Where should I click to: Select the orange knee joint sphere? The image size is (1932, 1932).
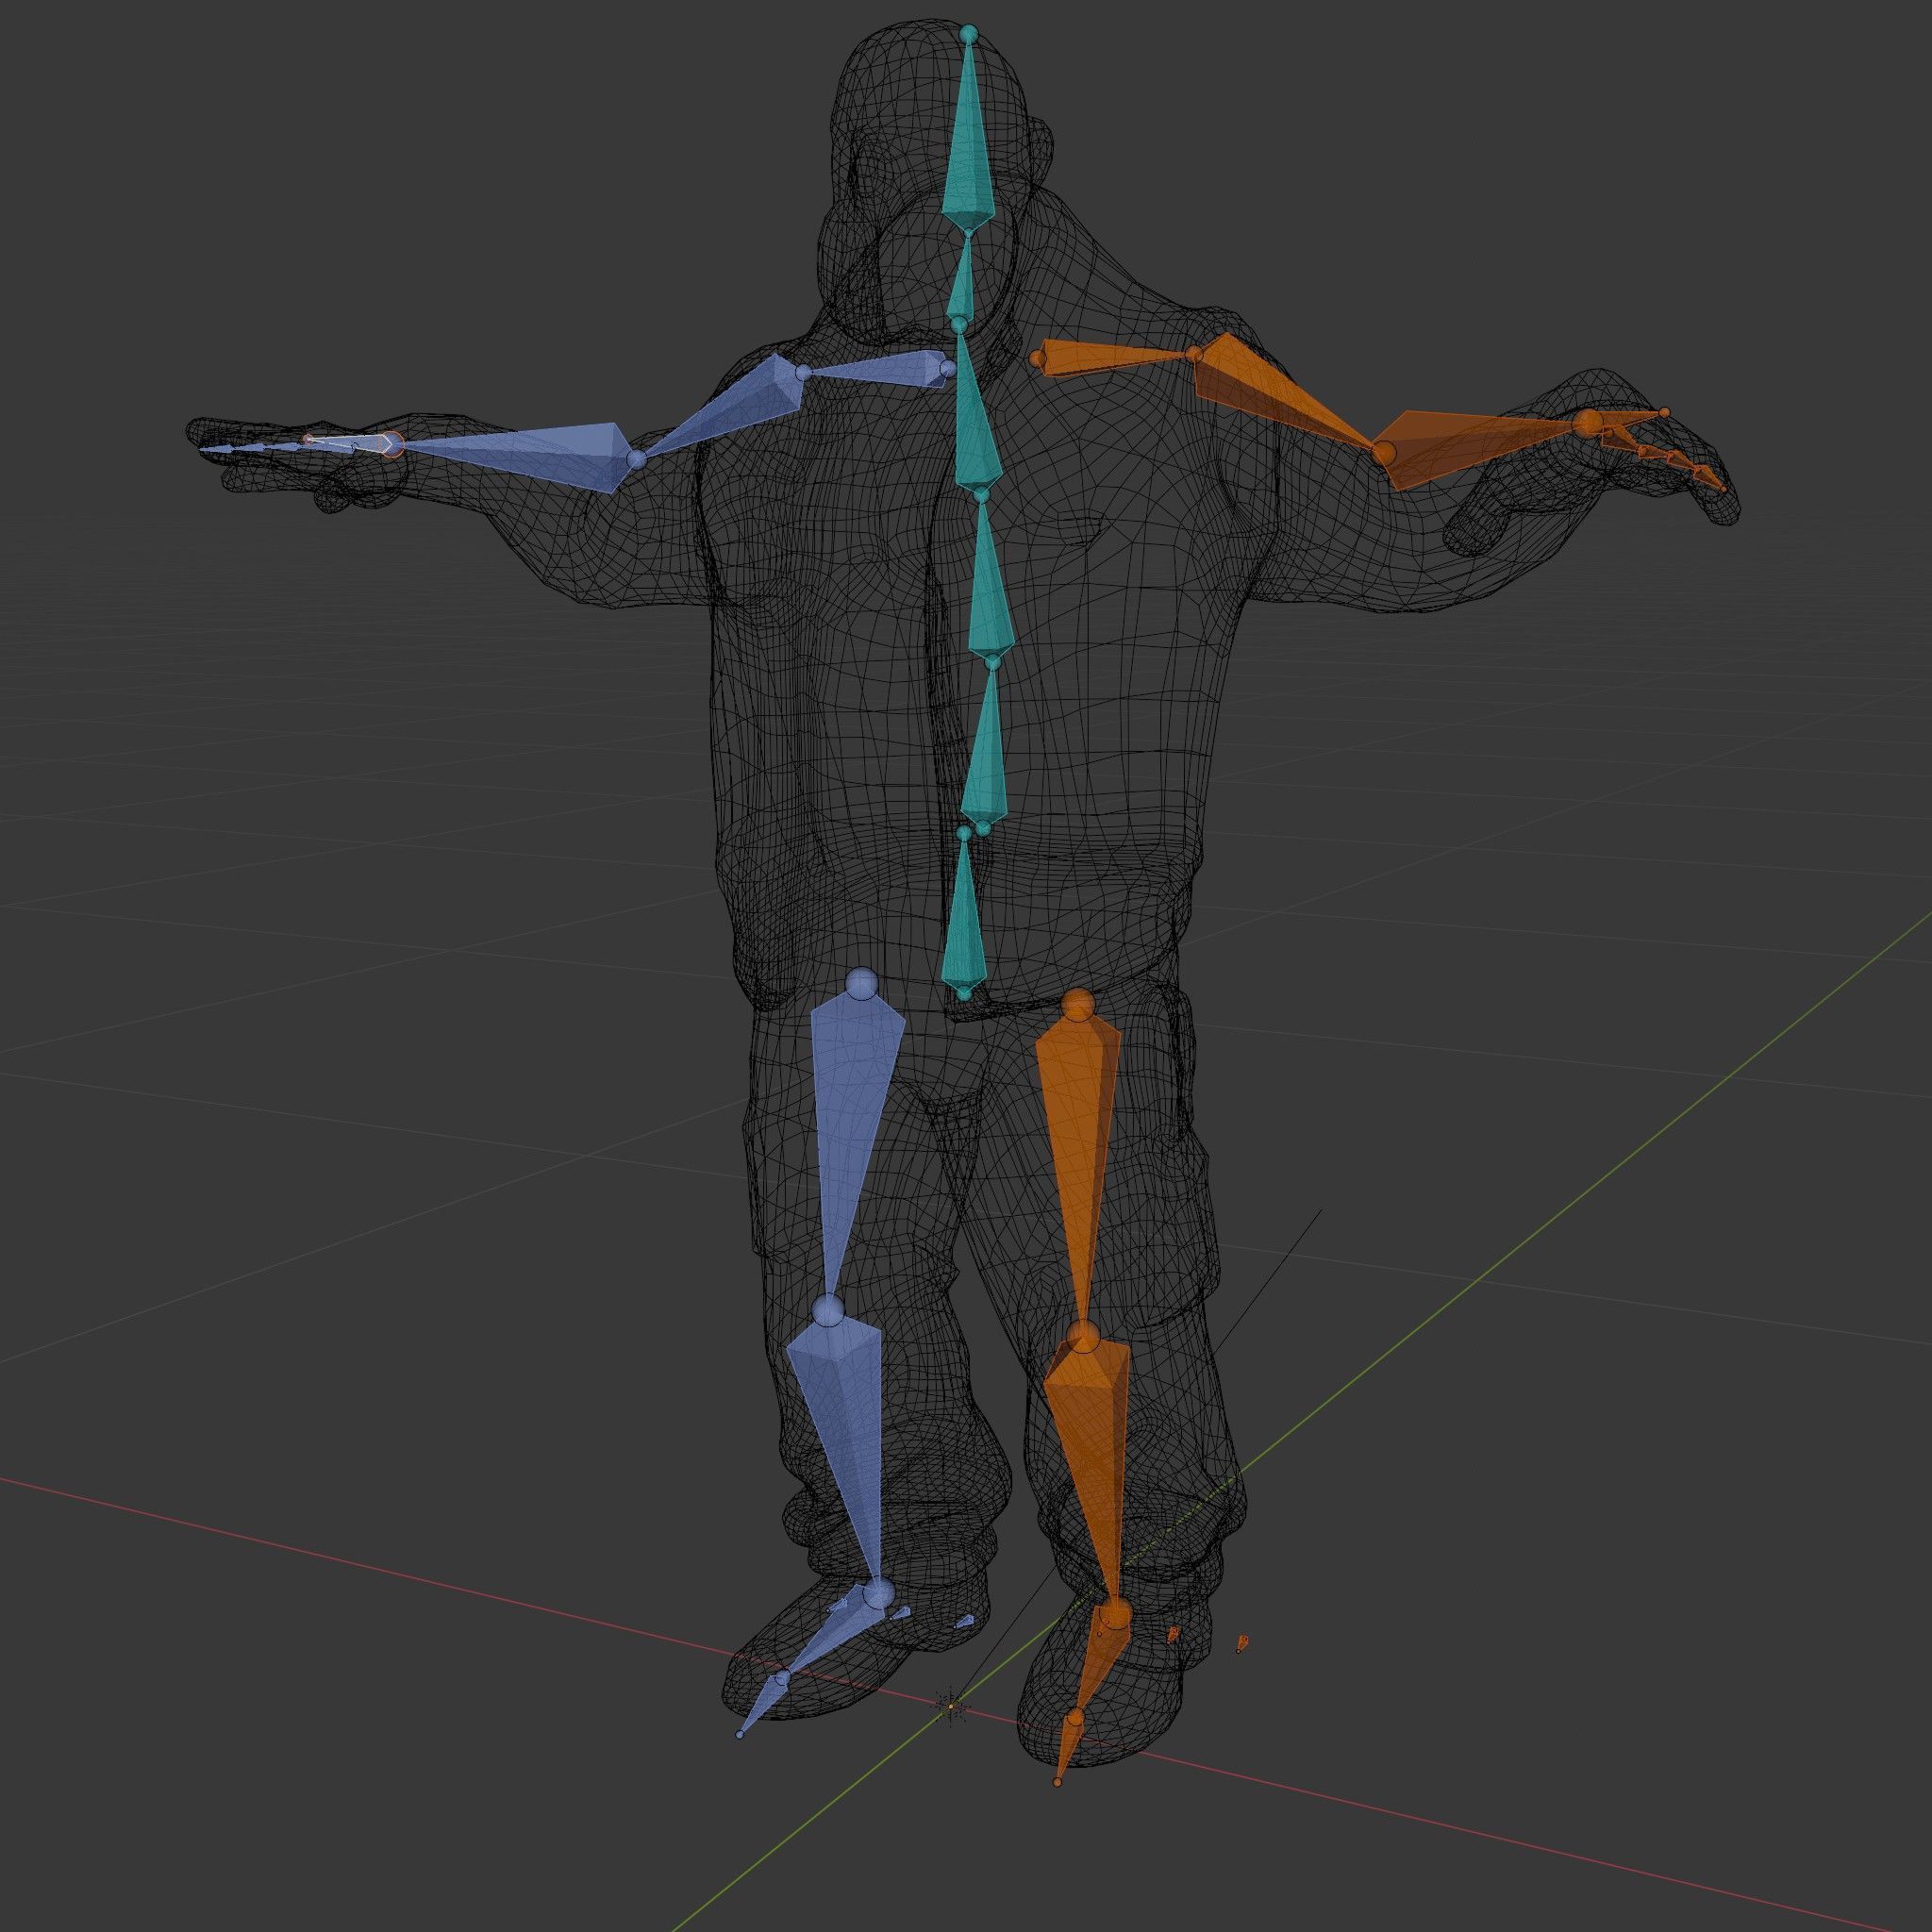click(1082, 1335)
